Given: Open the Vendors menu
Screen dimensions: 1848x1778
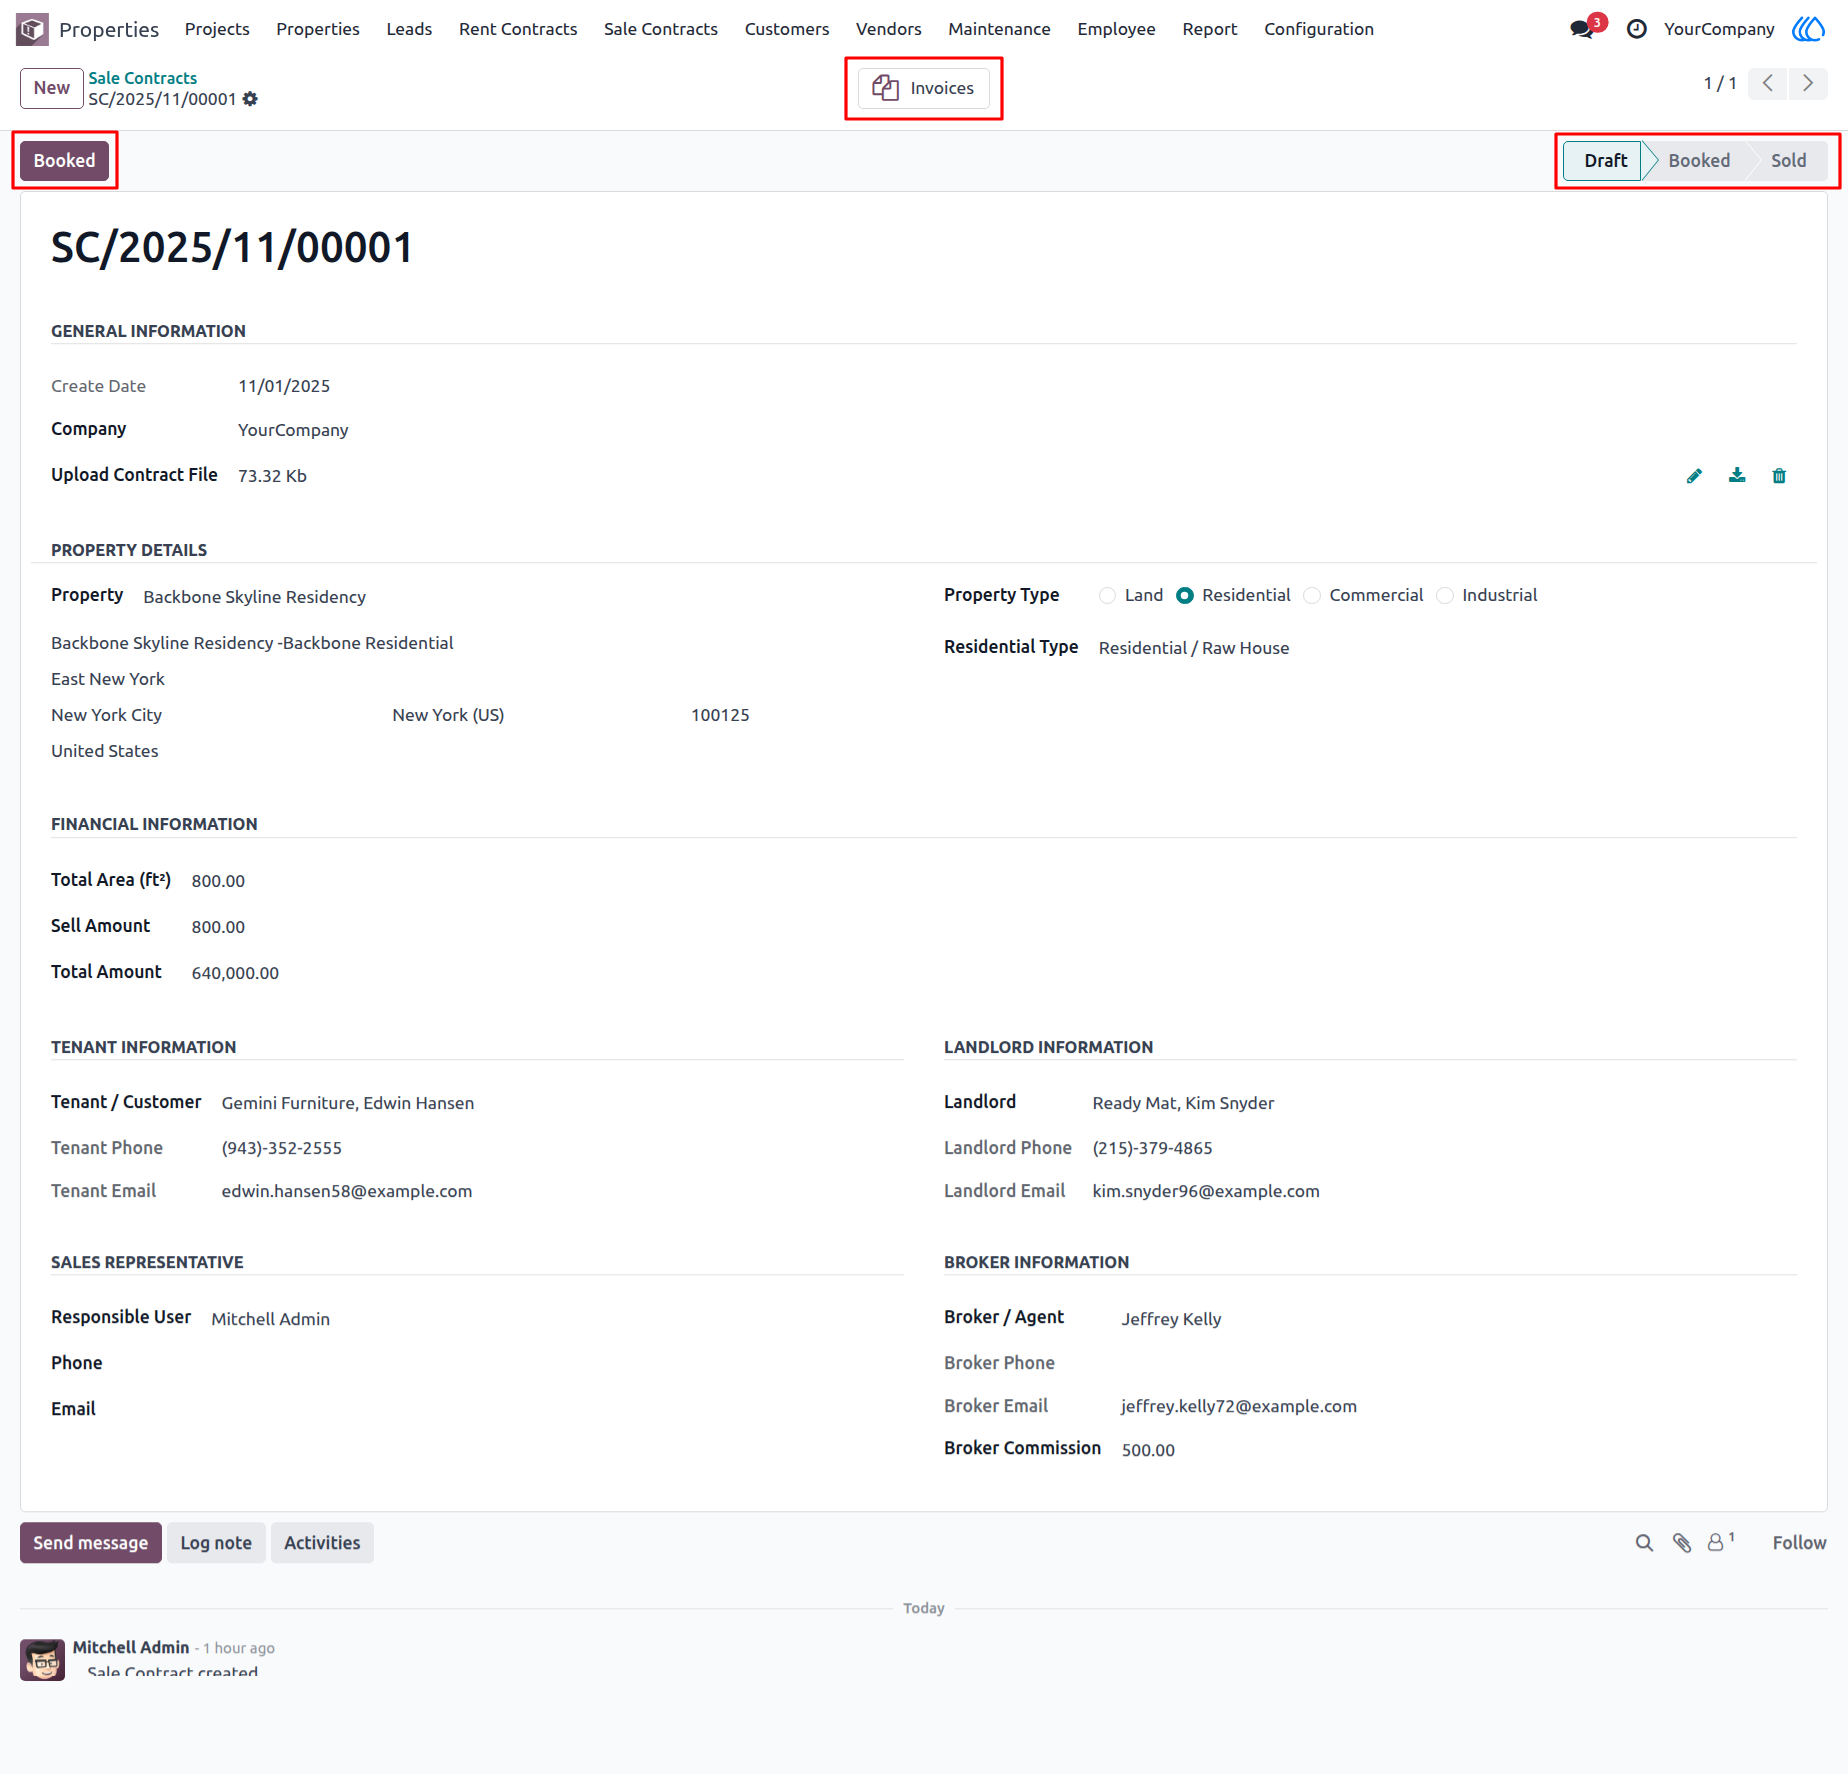Looking at the screenshot, I should click(x=888, y=29).
